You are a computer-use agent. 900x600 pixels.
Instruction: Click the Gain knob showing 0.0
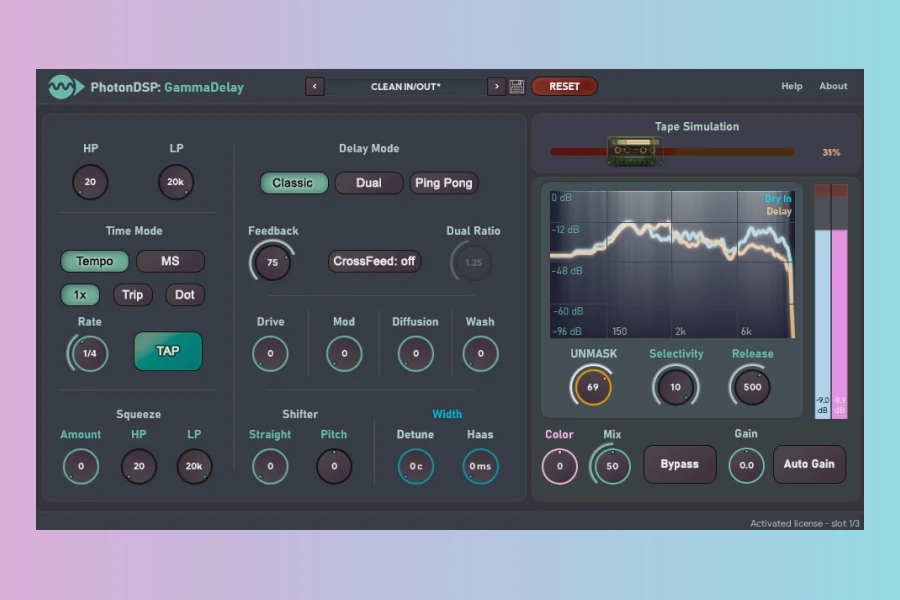[746, 466]
